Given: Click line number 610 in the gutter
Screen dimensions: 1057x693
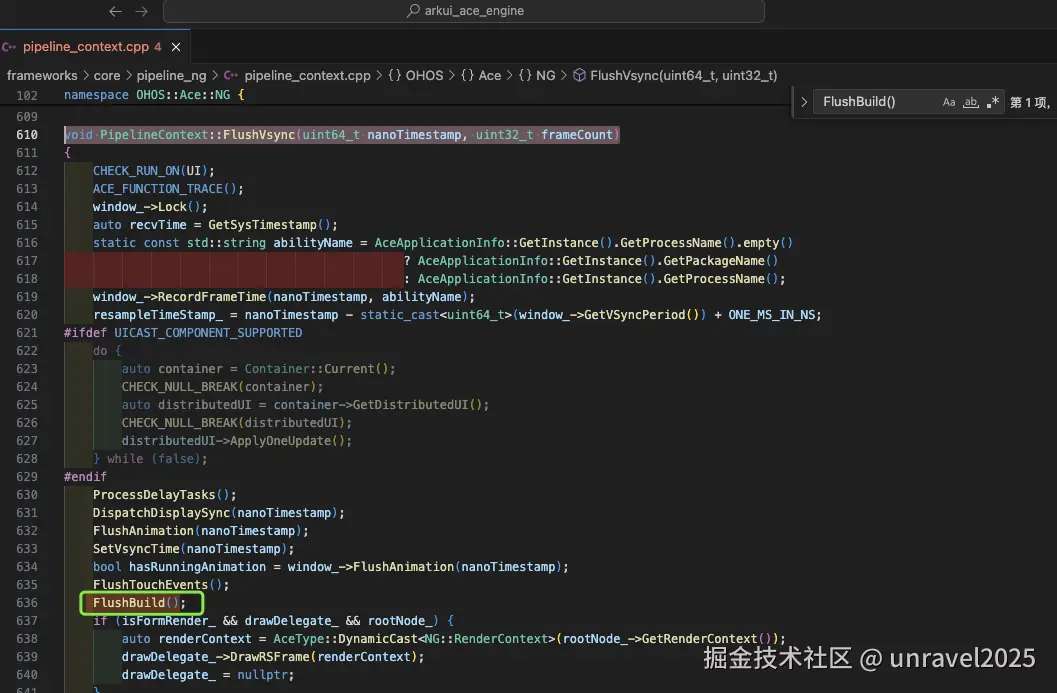Looking at the screenshot, I should click(27, 135).
